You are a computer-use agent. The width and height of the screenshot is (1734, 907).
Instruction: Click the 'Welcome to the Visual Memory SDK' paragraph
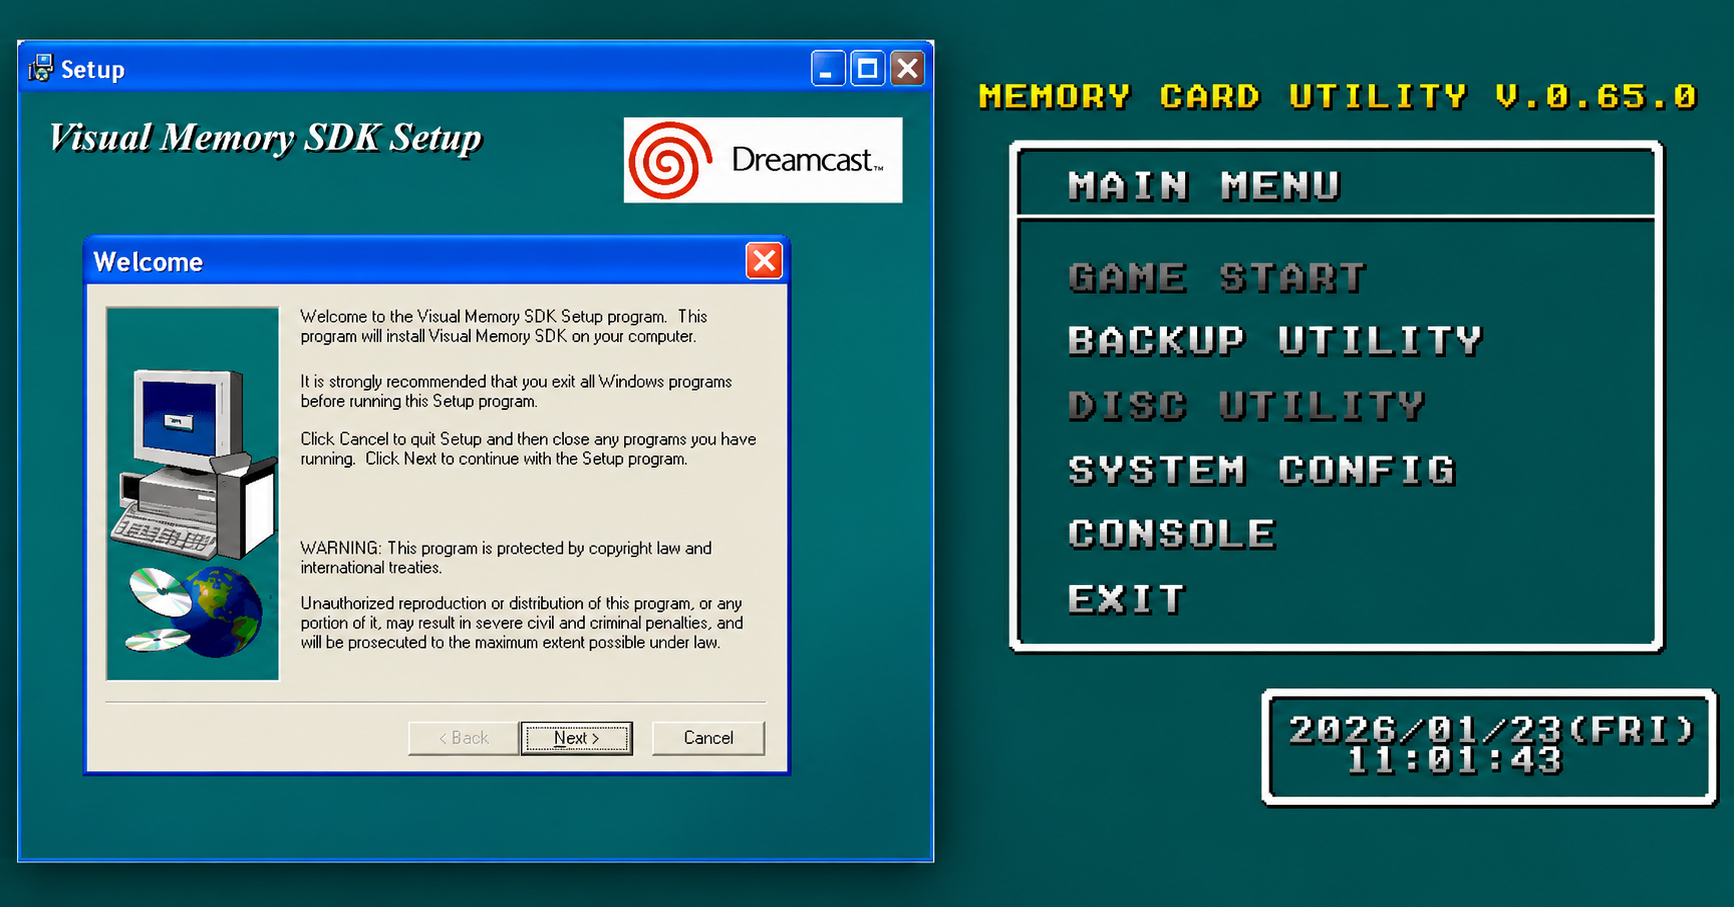504,326
